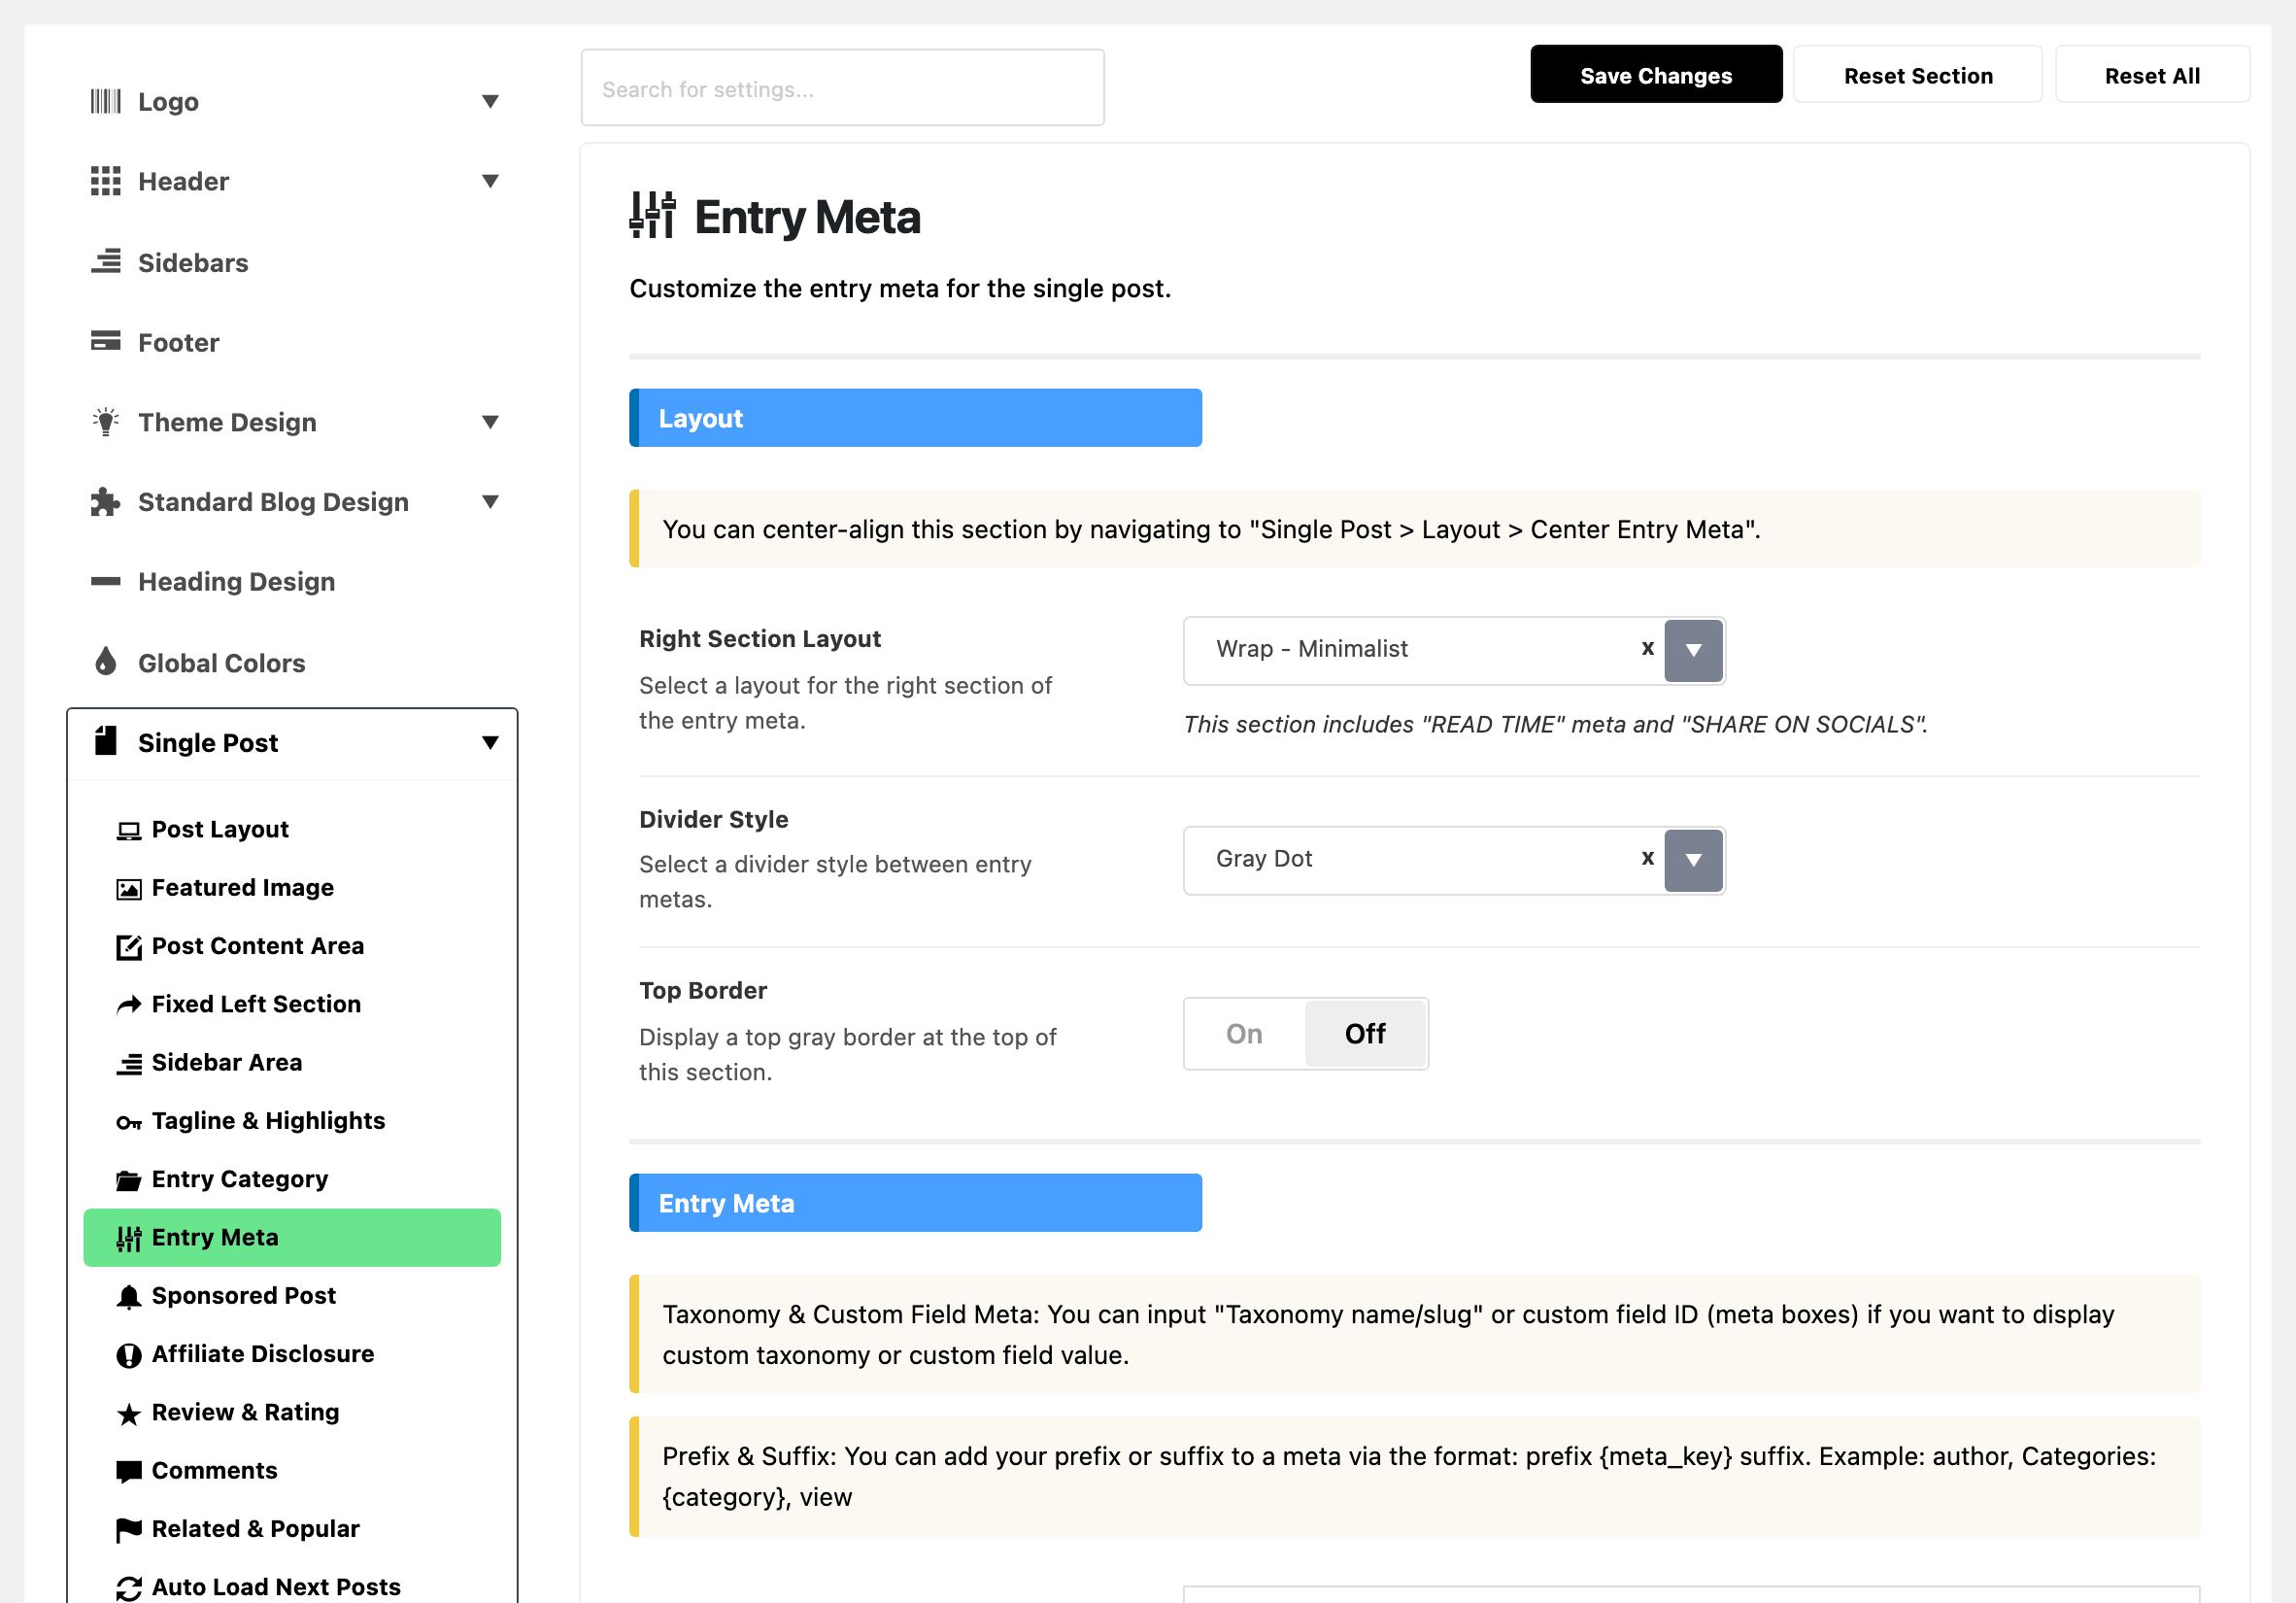Click the Featured Image picture icon

129,888
